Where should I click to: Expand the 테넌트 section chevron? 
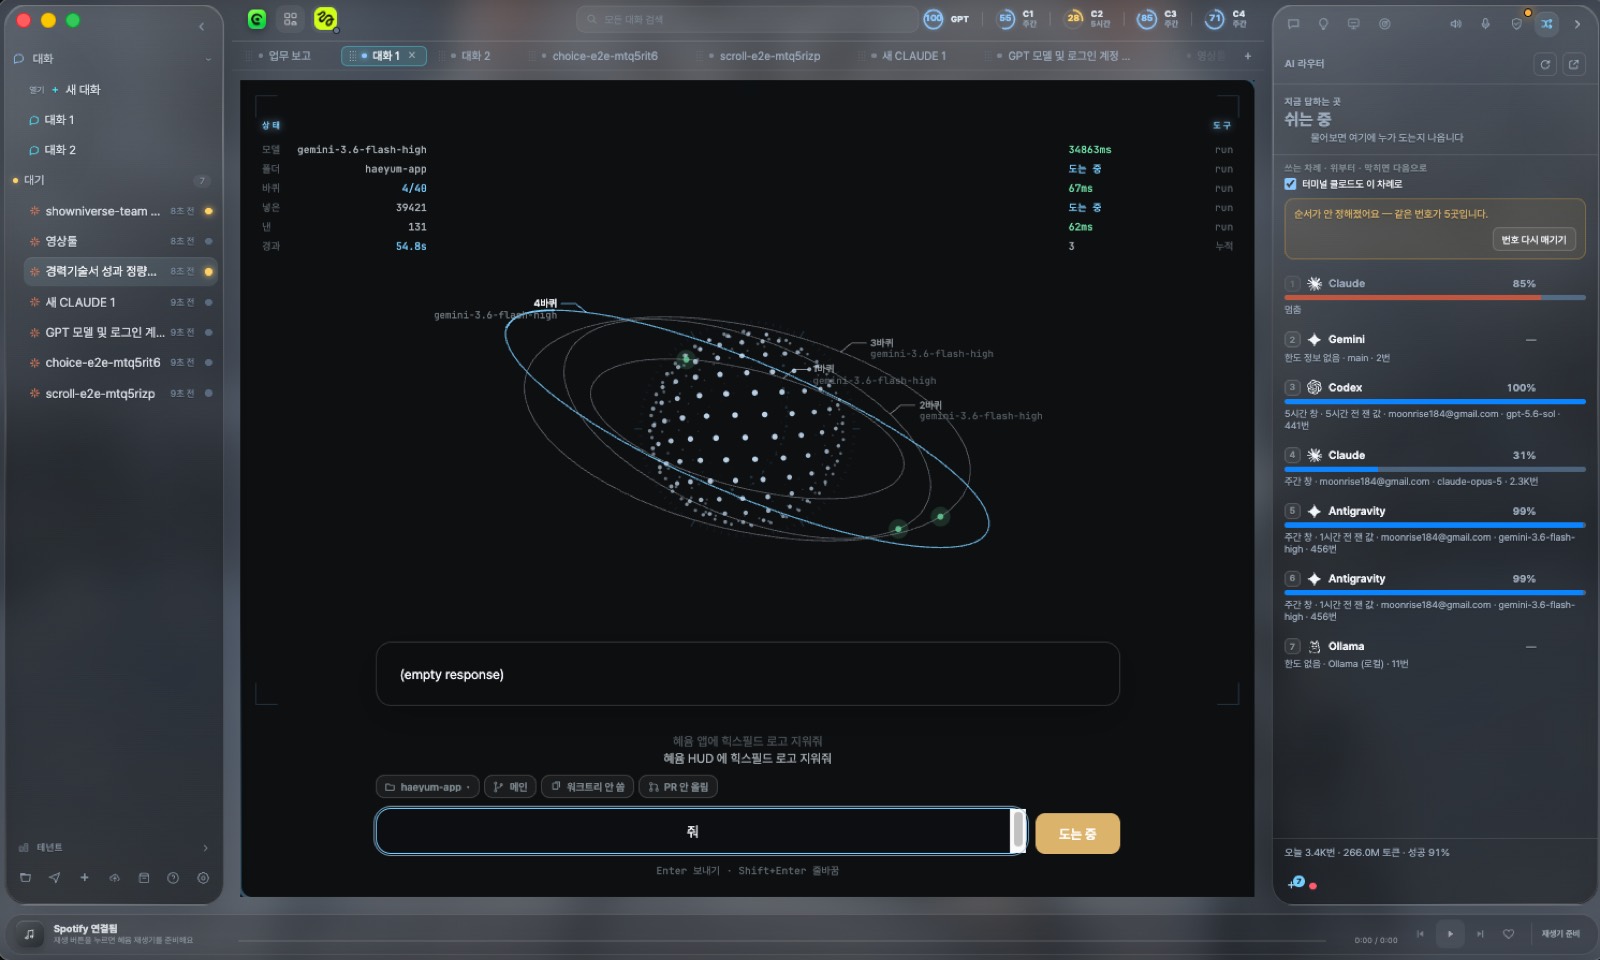point(205,848)
